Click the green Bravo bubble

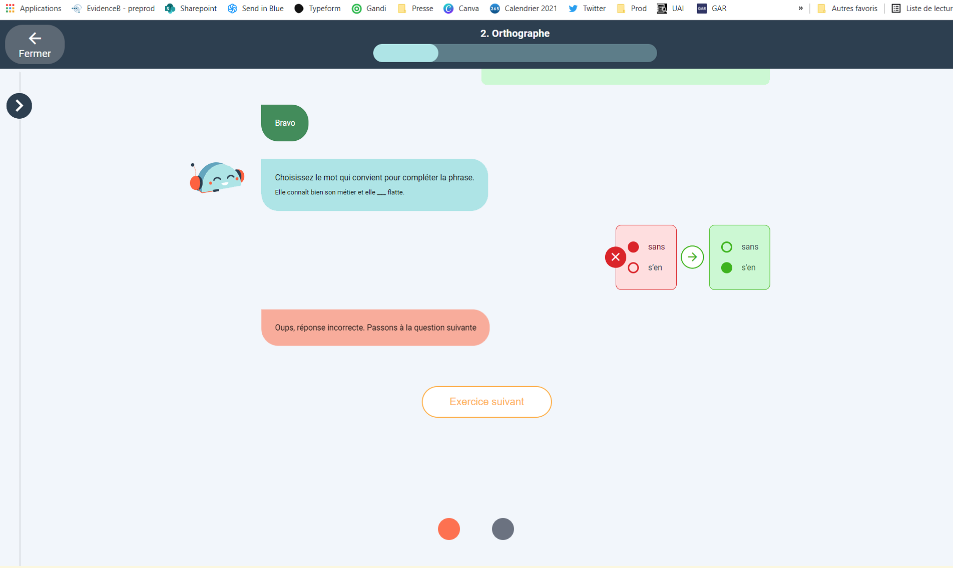(284, 123)
